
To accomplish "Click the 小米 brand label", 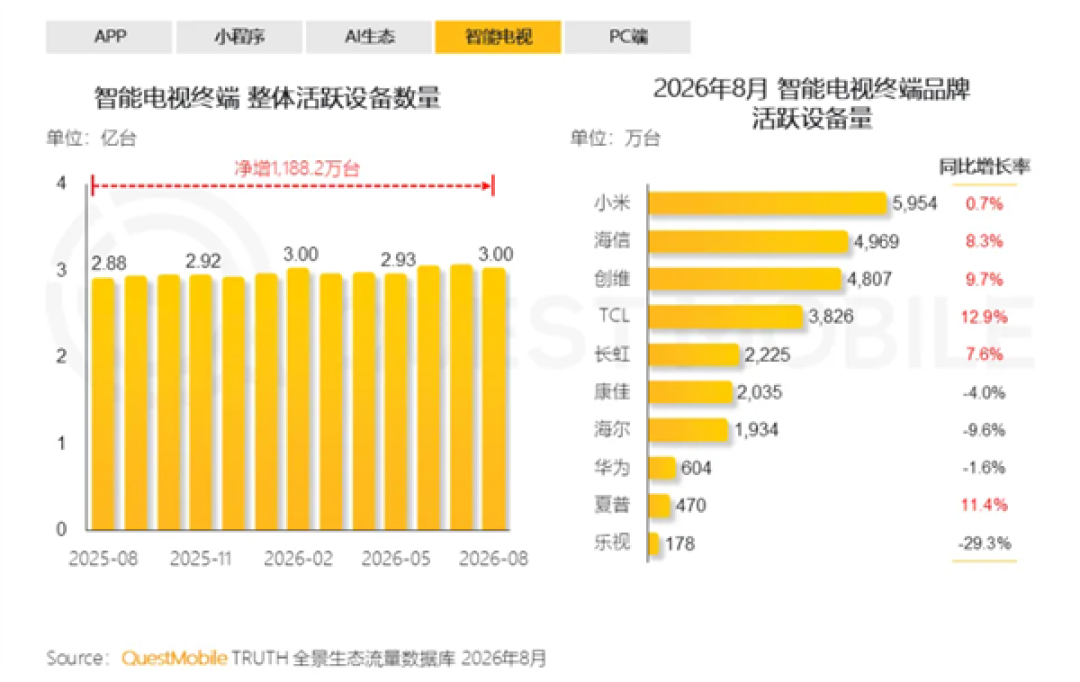I will coord(612,203).
